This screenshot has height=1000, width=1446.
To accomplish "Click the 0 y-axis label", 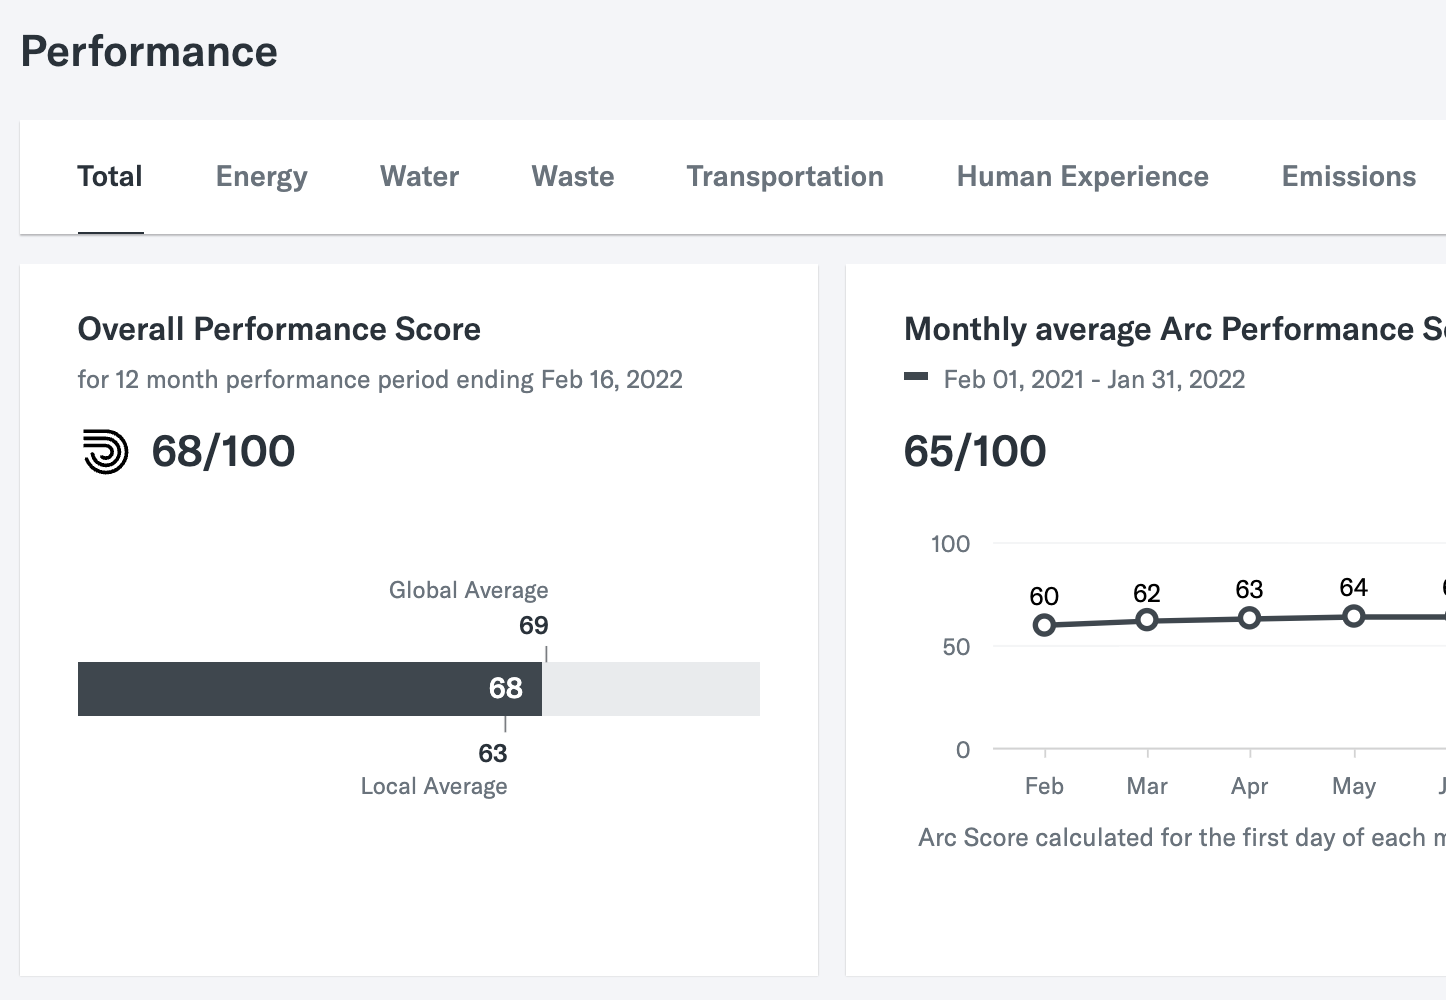I will coord(963,750).
